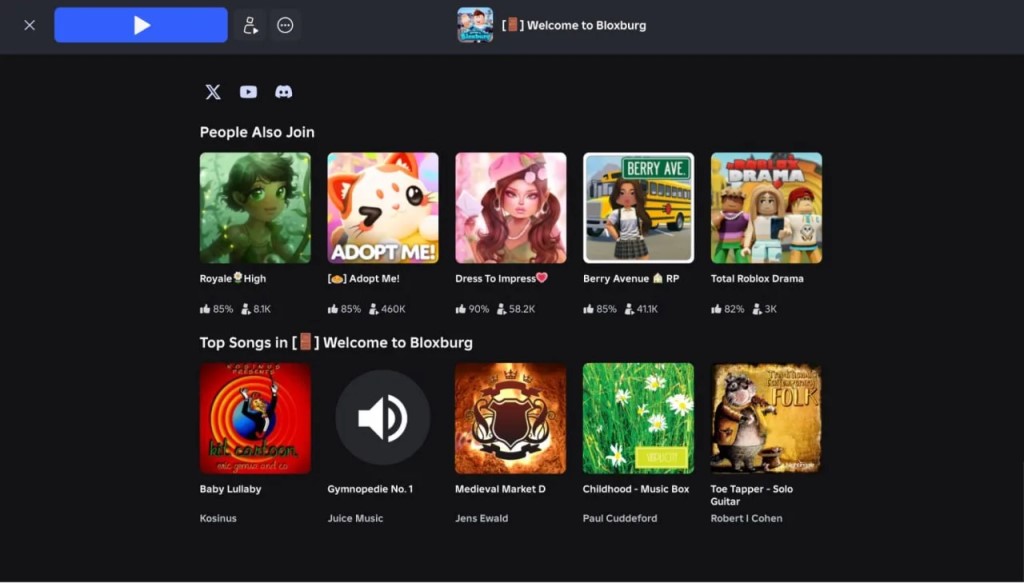Click the Childhood - Music Box song title

pyautogui.click(x=636, y=489)
